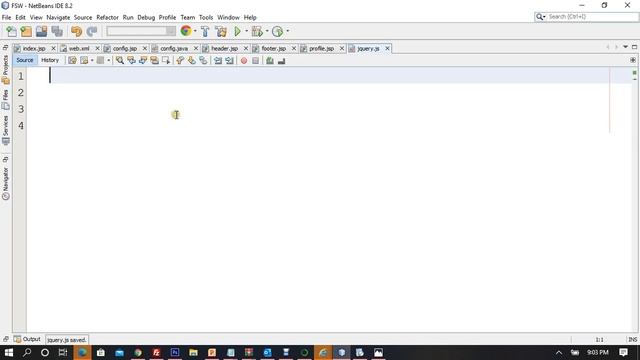Open the File menu

pos(7,18)
